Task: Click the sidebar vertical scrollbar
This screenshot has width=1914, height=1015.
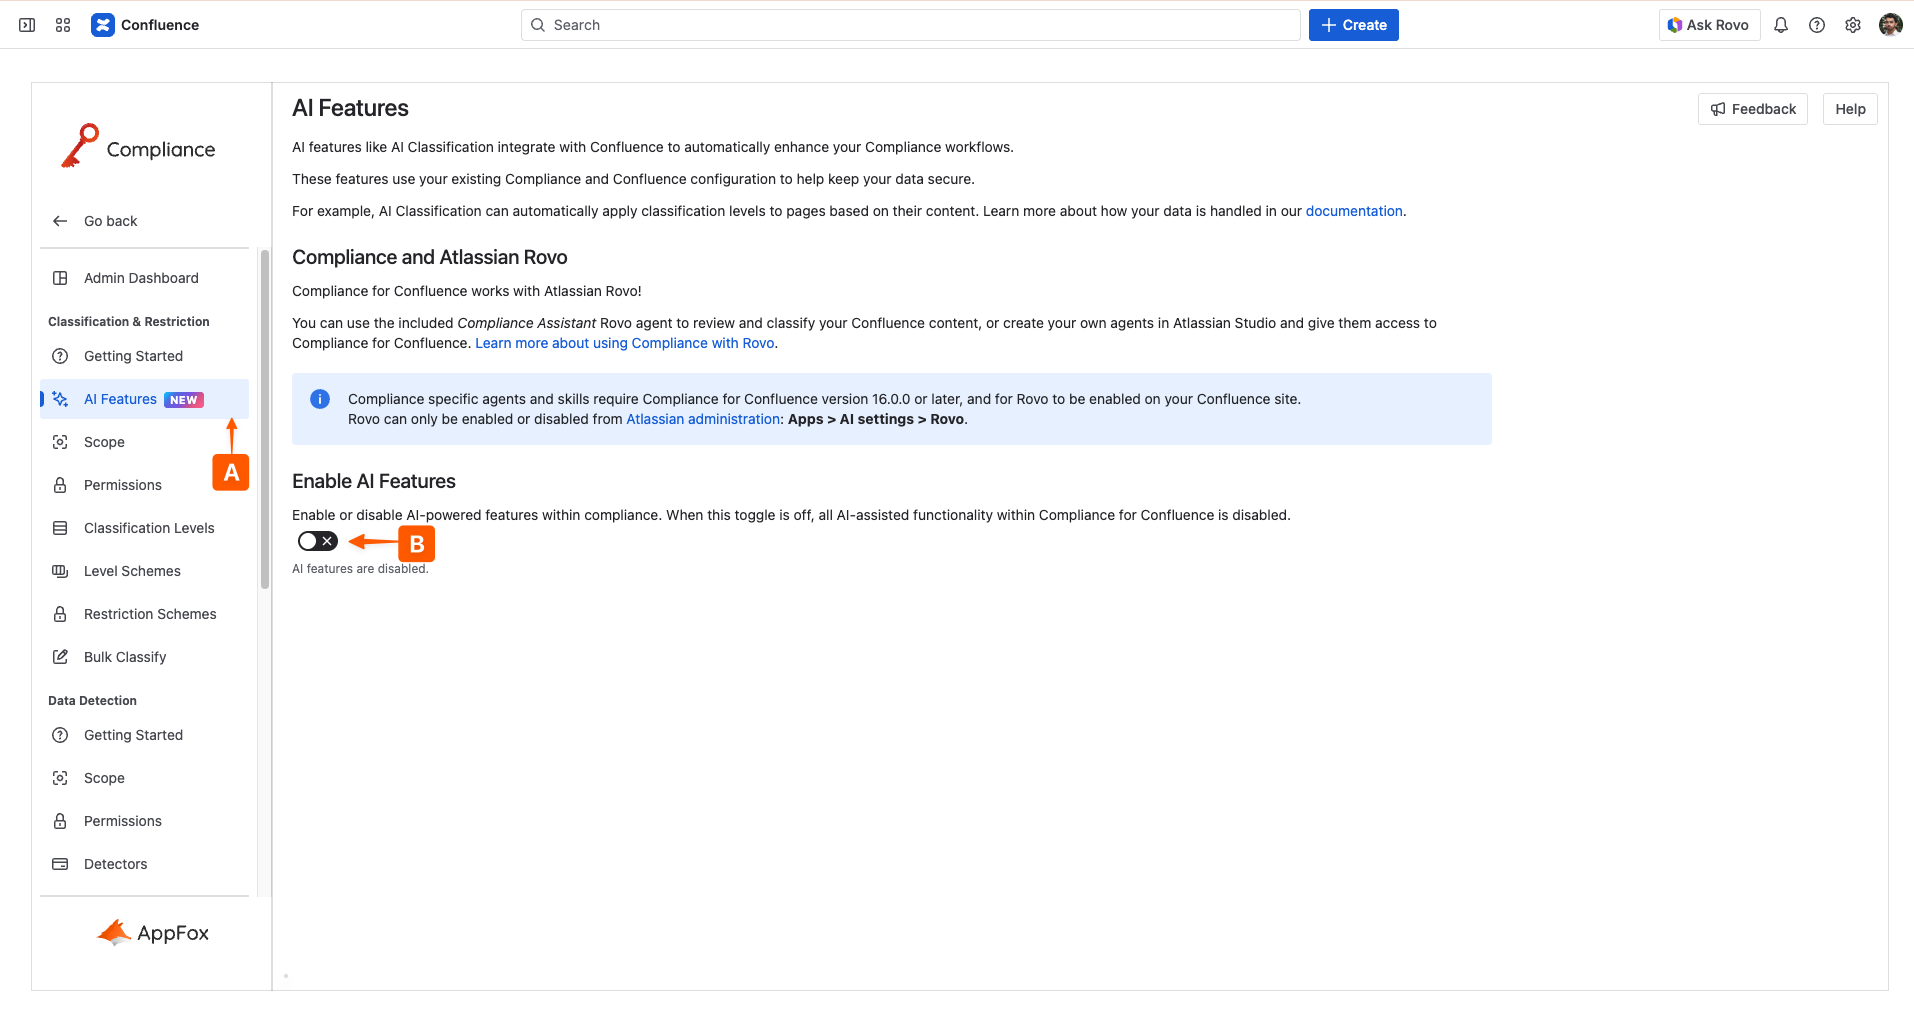Action: pos(265,420)
